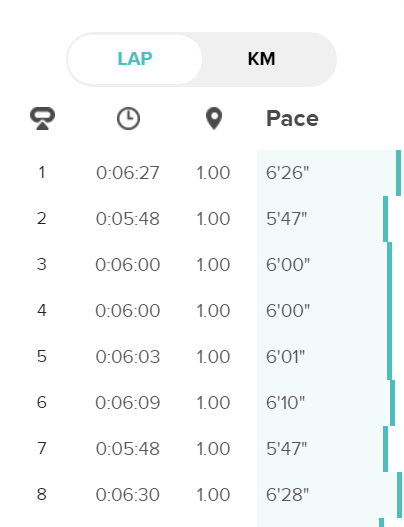The width and height of the screenshot is (404, 527).
Task: Click lap 8 pace value 6'28"
Action: pos(287,495)
